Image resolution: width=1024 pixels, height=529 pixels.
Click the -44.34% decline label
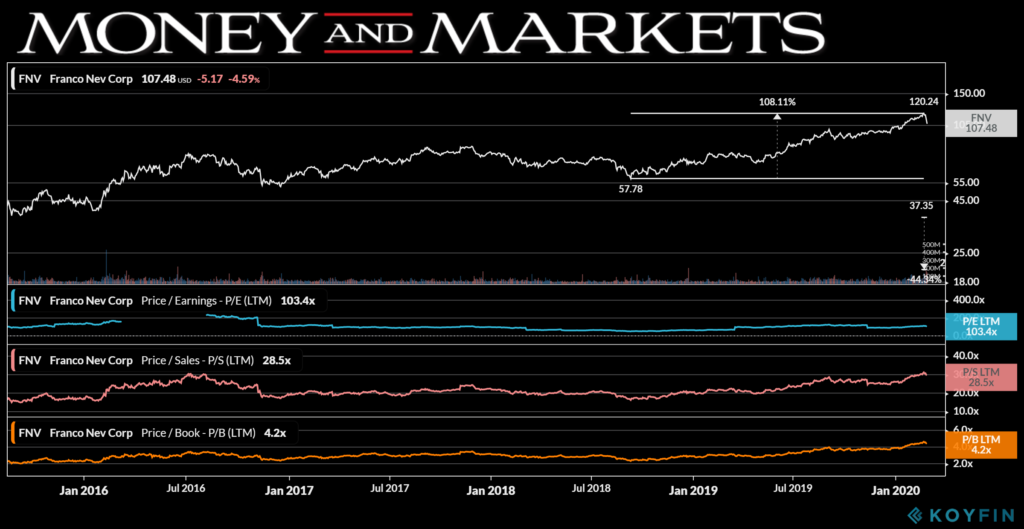(x=923, y=279)
